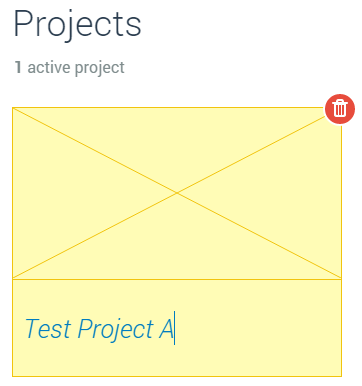
Task: Focus the italic blue project title text
Action: coord(99,329)
